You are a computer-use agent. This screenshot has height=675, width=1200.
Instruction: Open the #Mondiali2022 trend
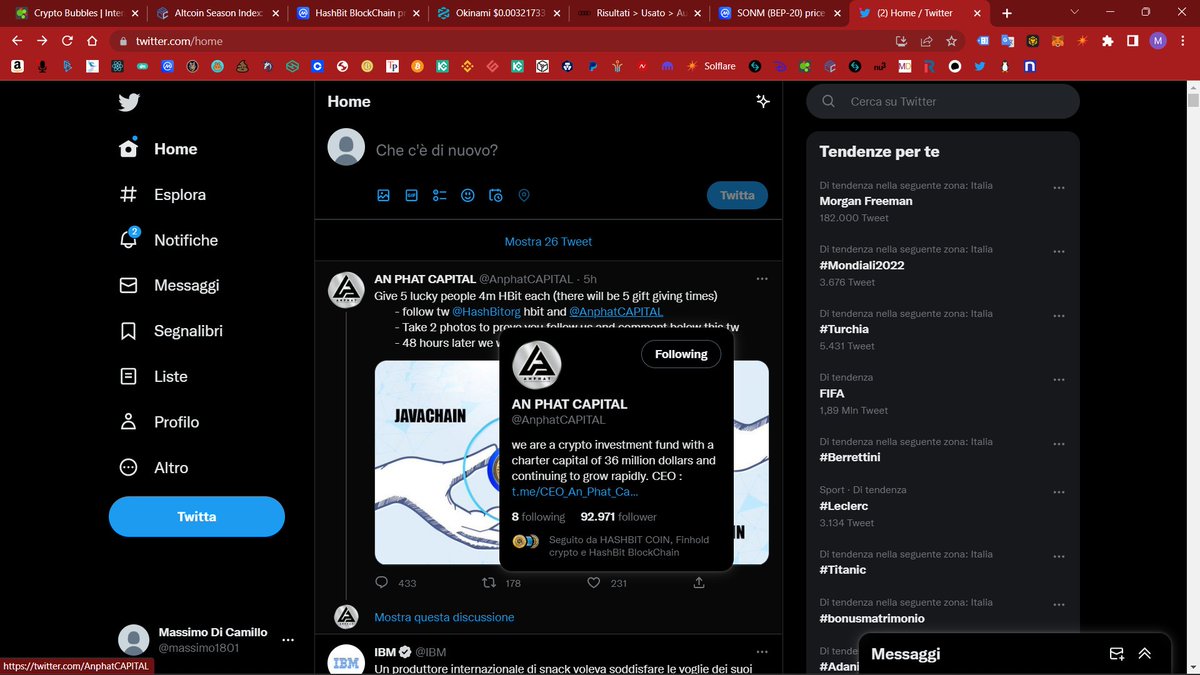pyautogui.click(x=862, y=265)
